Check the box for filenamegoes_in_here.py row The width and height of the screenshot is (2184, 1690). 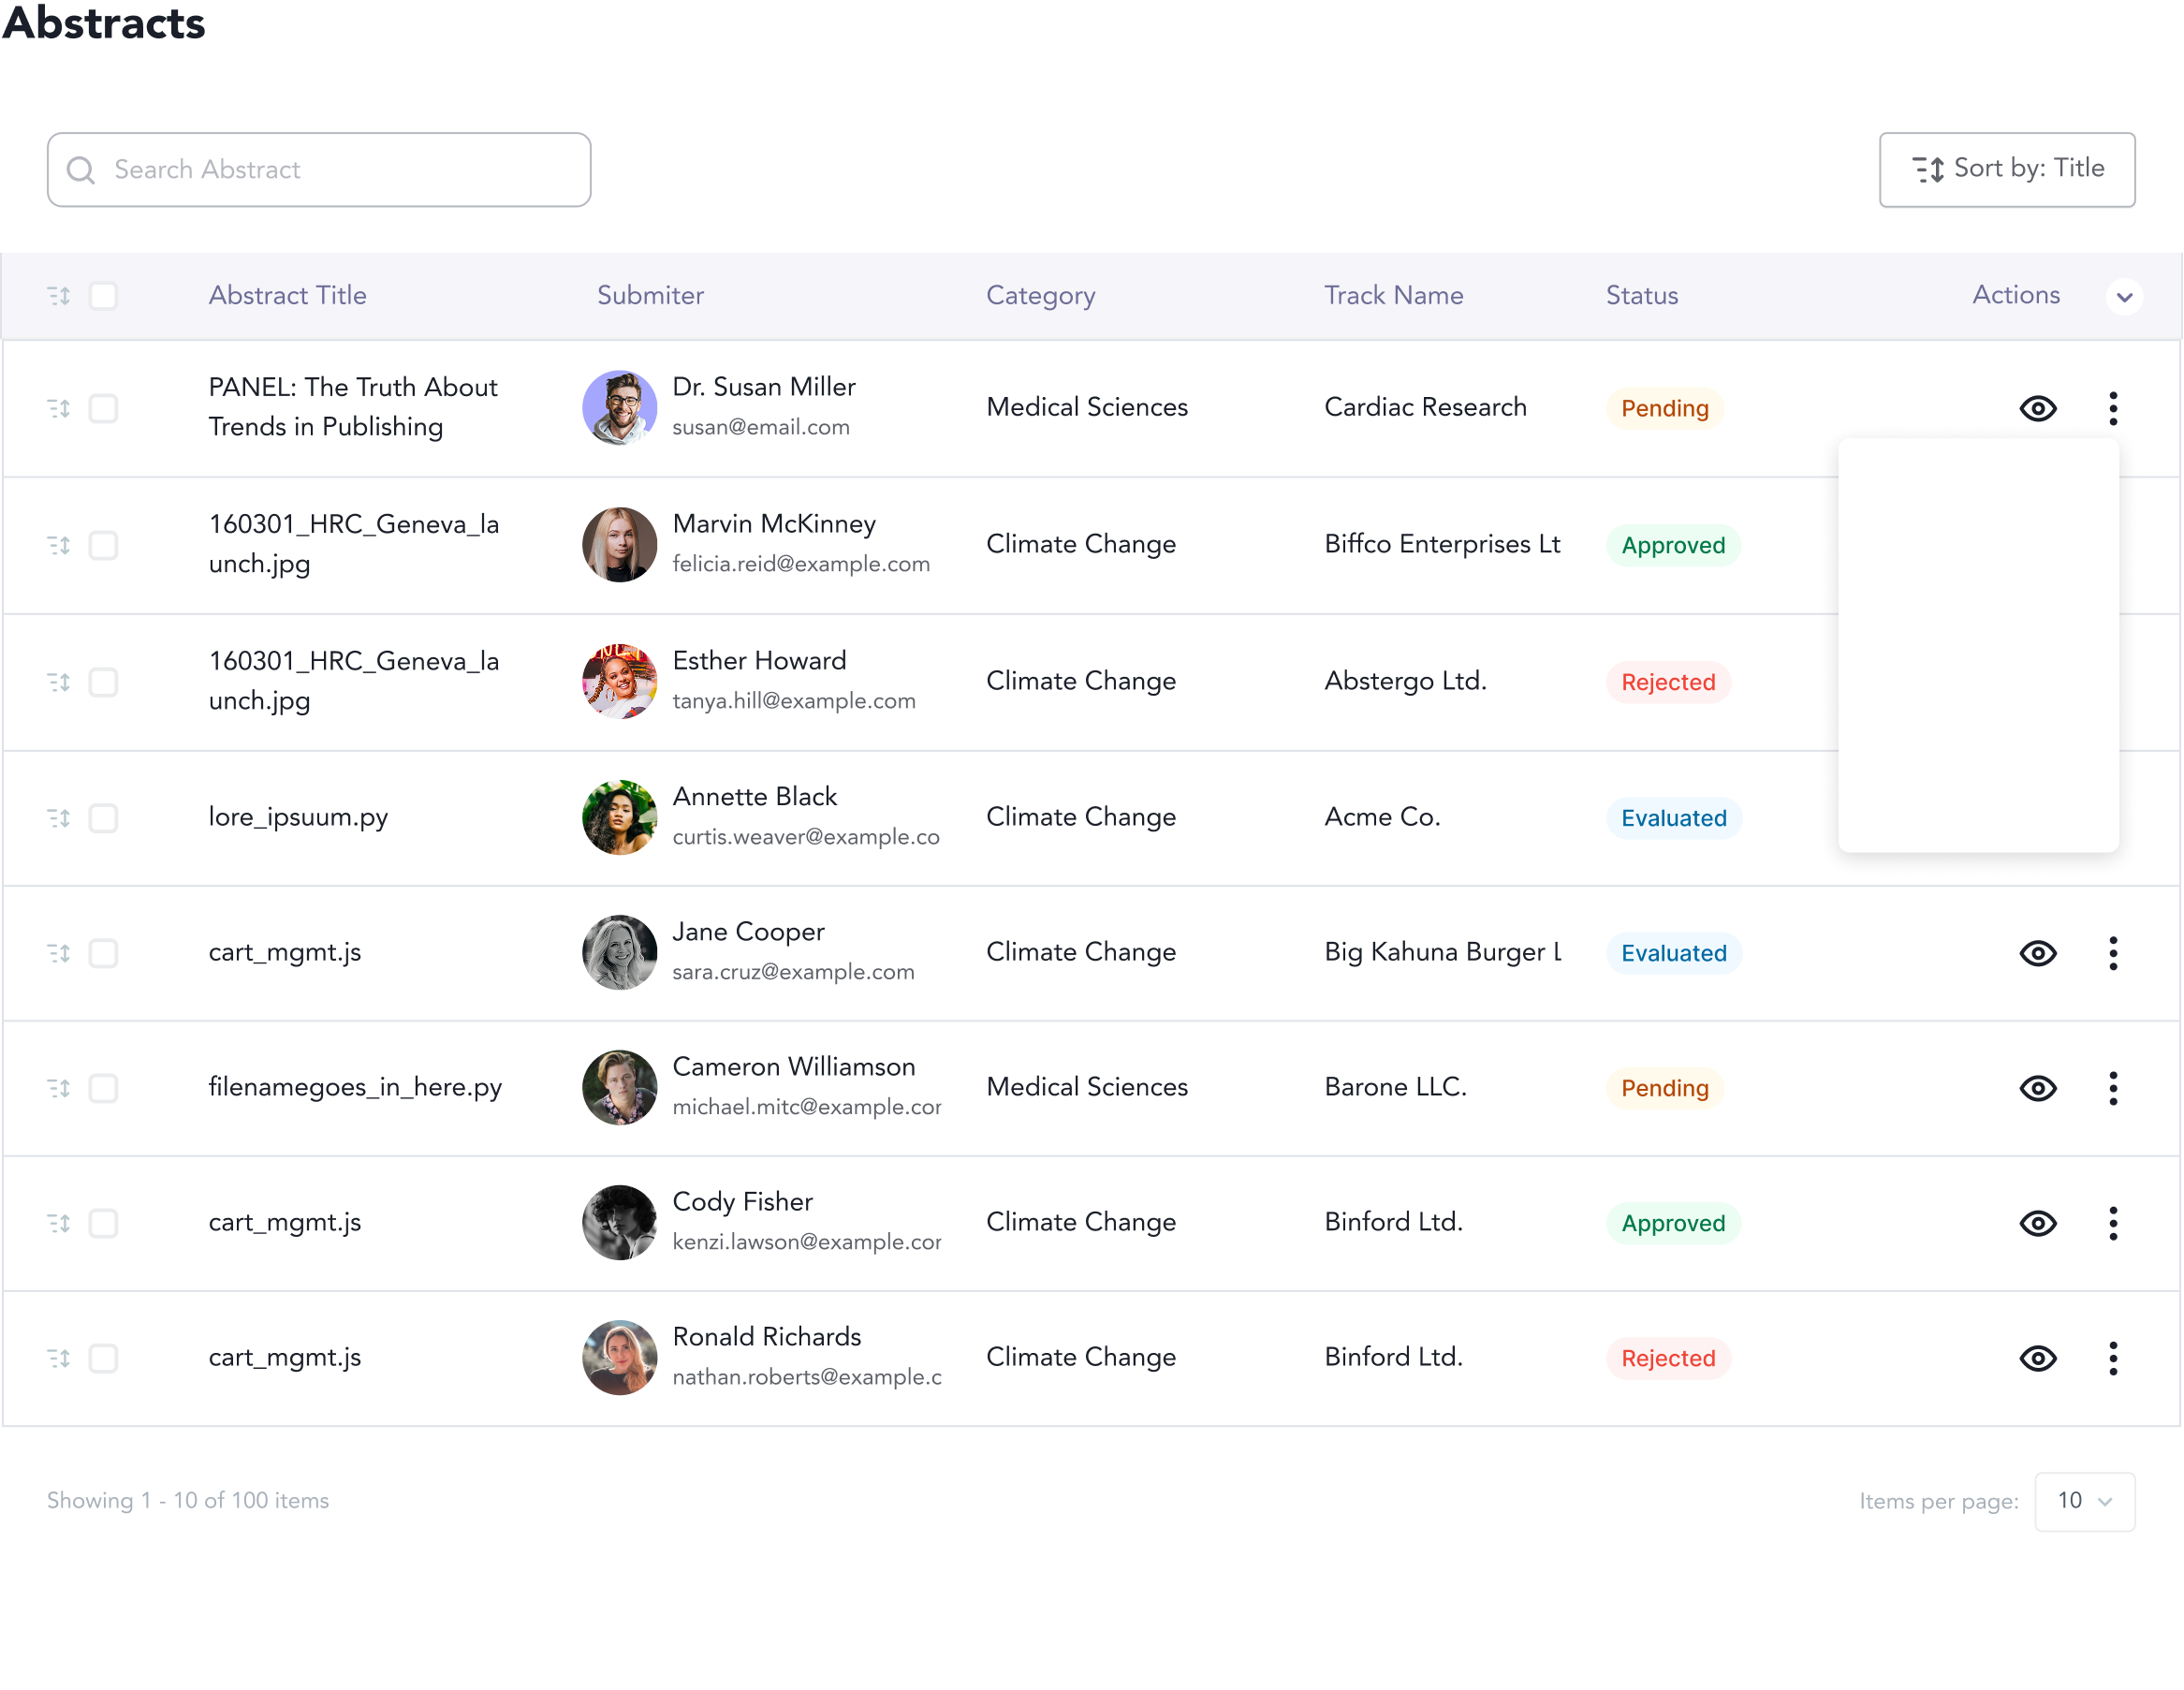point(103,1088)
